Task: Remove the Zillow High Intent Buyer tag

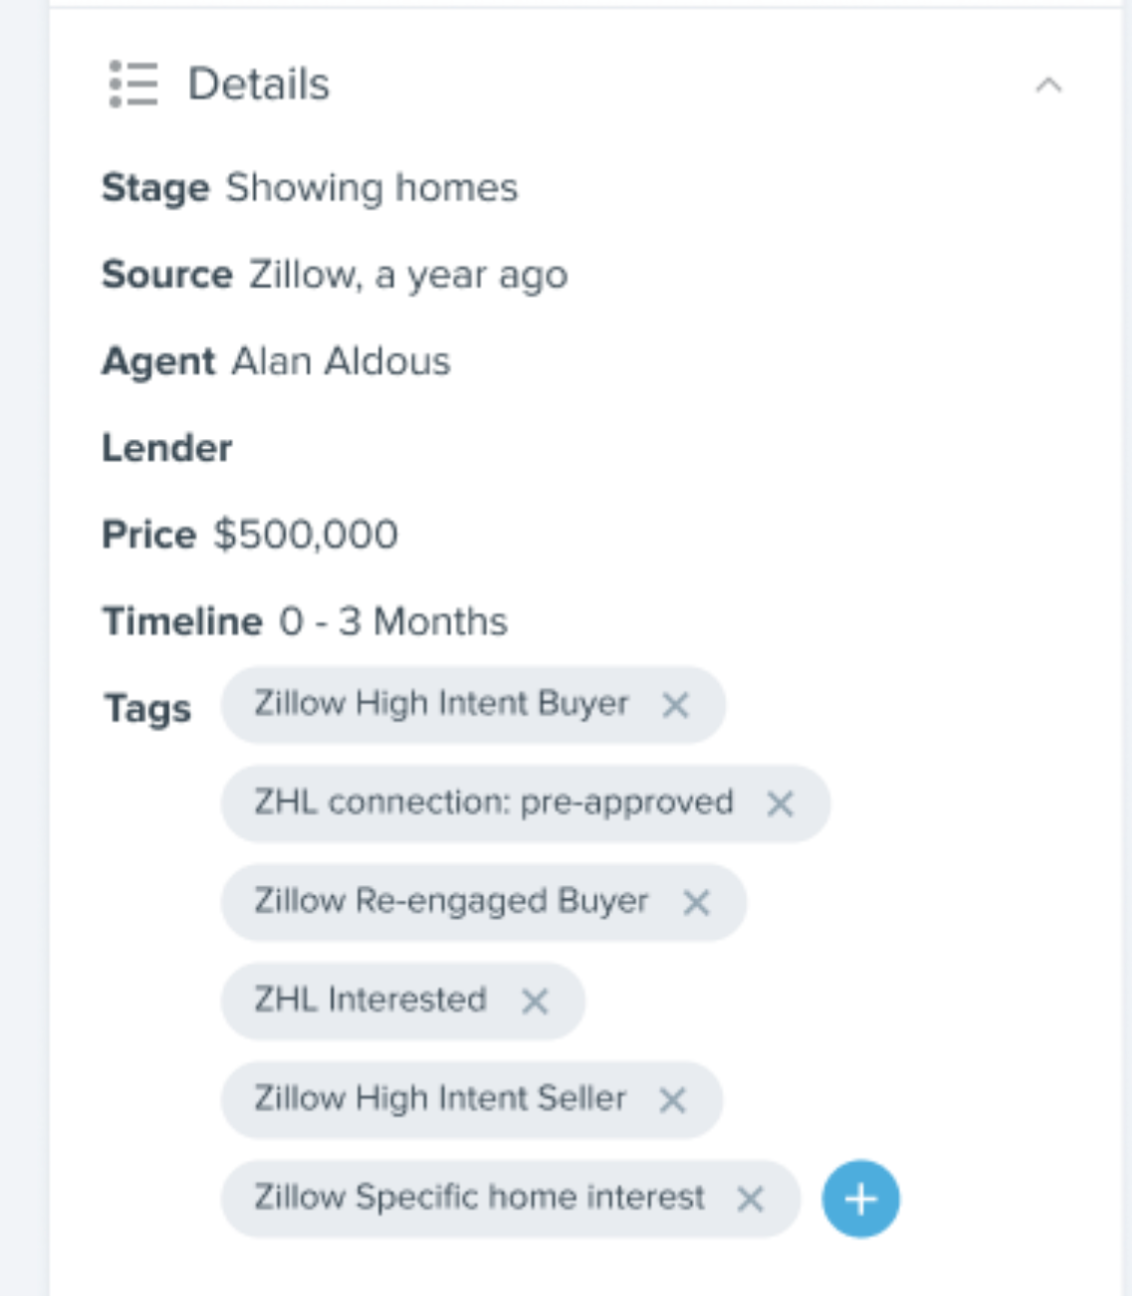Action: [x=676, y=705]
